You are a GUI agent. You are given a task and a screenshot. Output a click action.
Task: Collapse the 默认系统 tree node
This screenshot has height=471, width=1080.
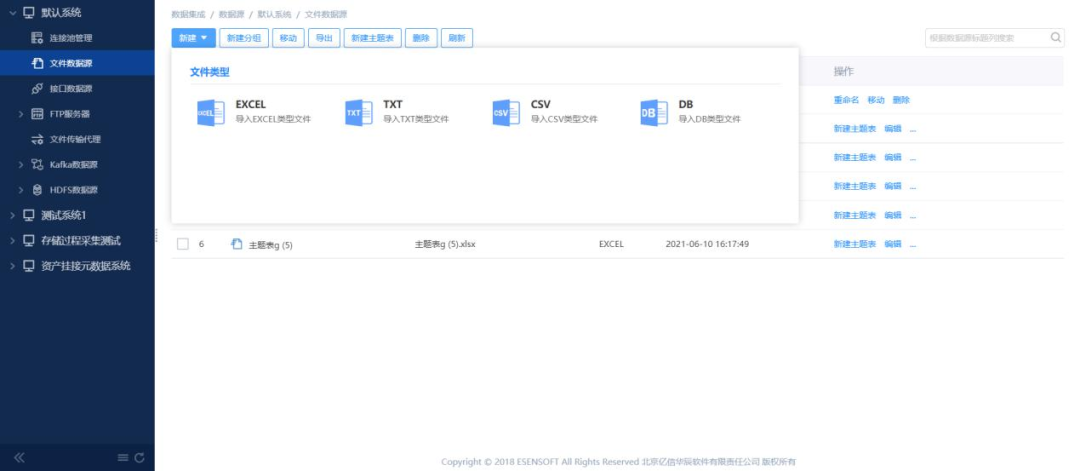point(13,13)
